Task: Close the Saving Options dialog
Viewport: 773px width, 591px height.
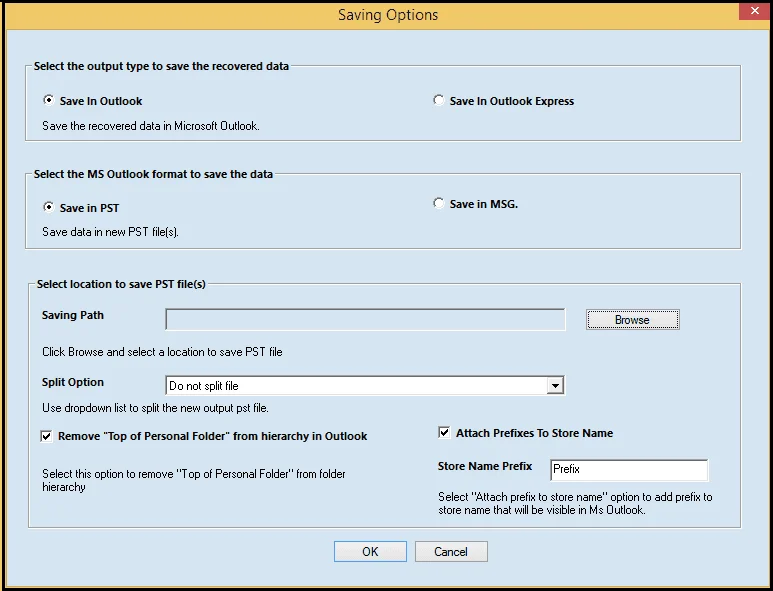Action: [755, 11]
